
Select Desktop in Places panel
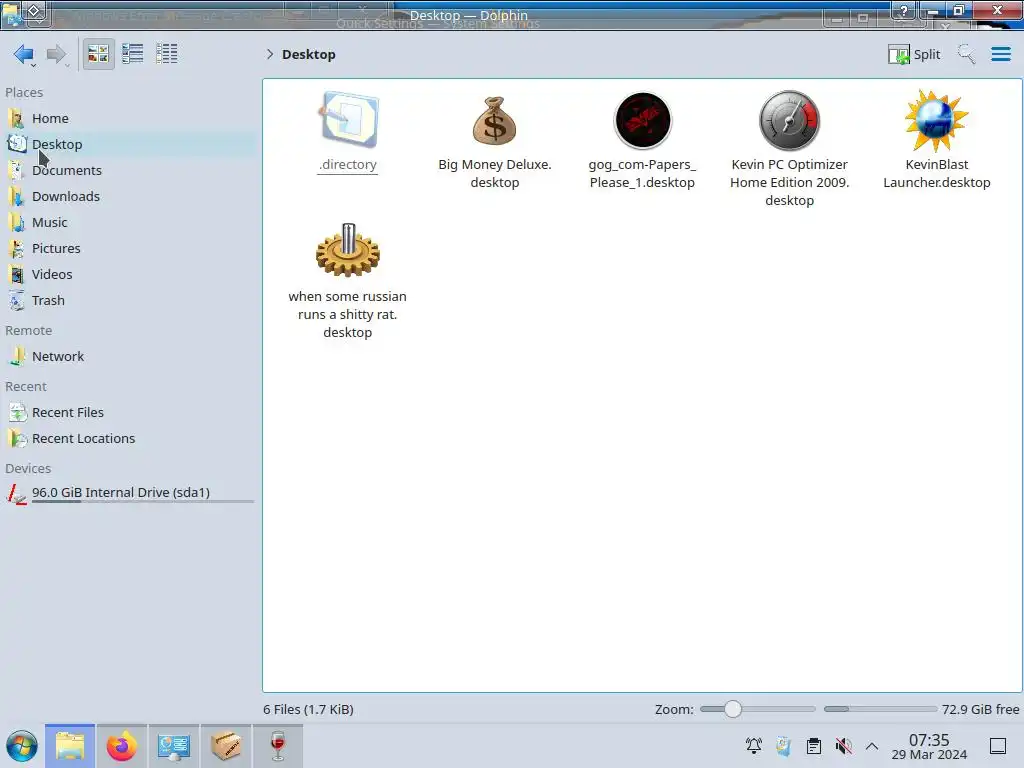coord(129,144)
